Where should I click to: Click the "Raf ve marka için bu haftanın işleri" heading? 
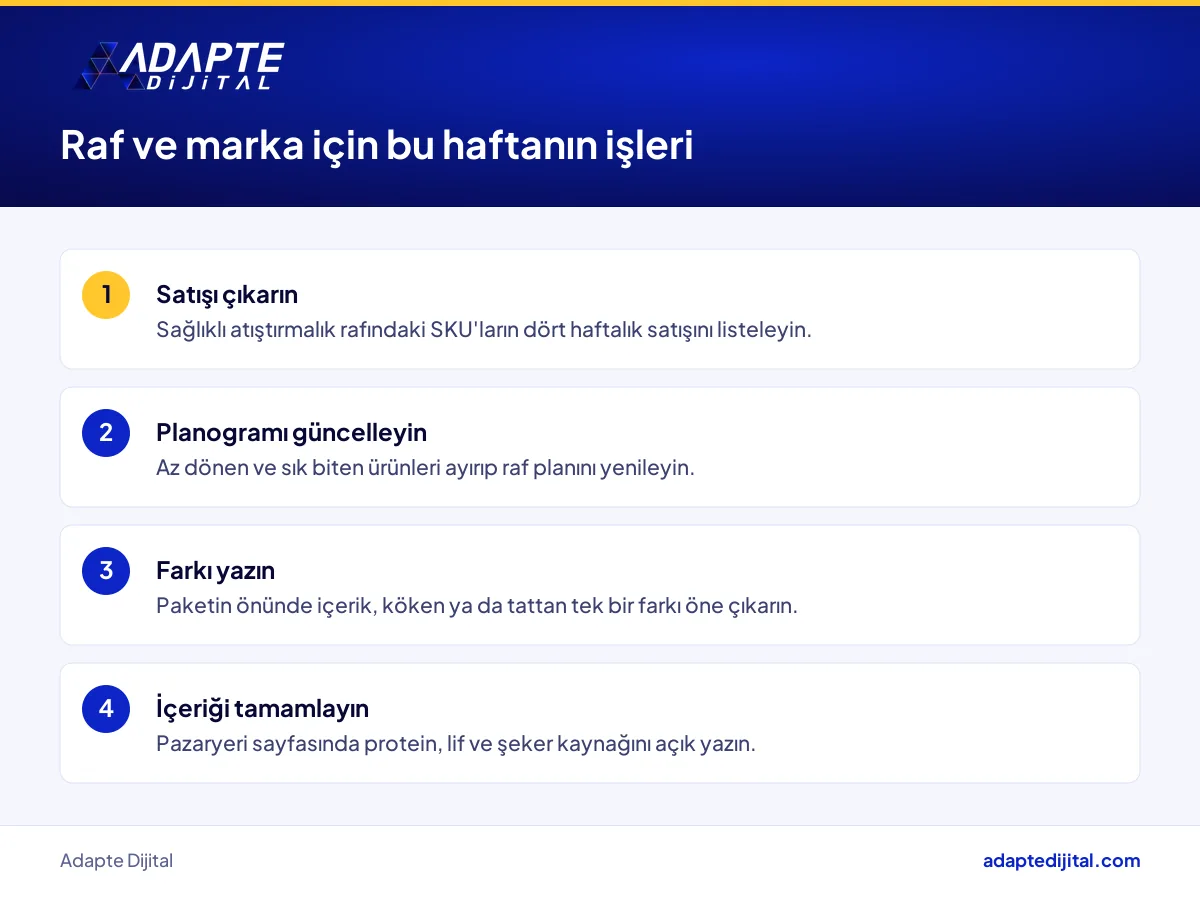click(x=377, y=145)
